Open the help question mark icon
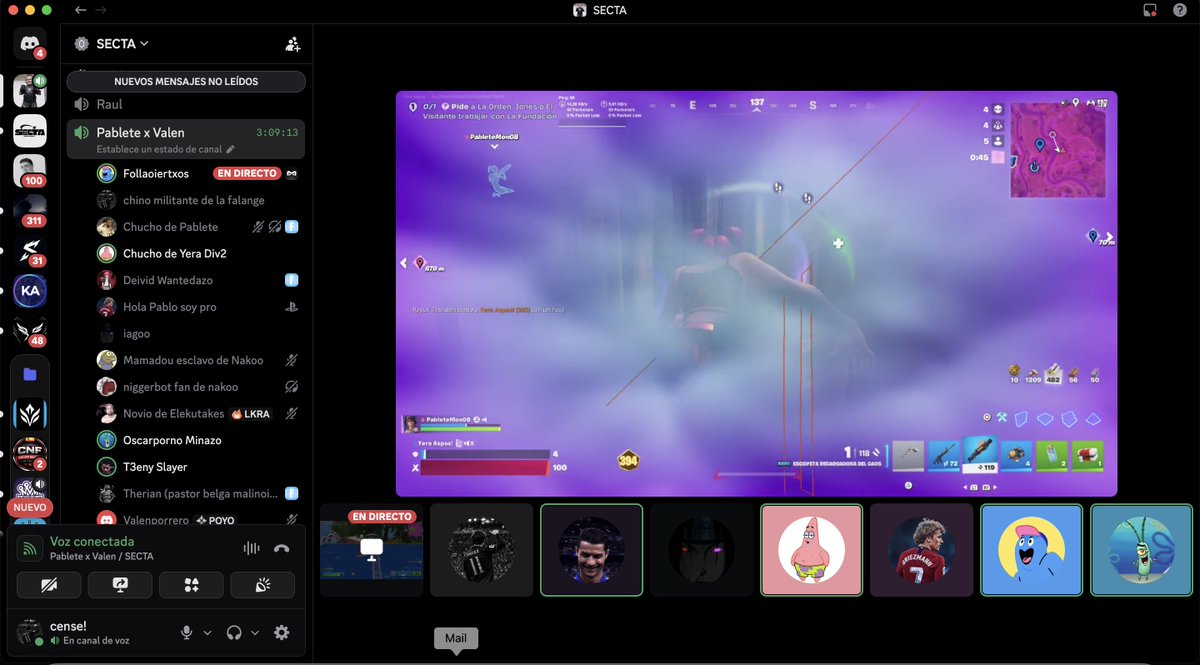The width and height of the screenshot is (1200, 665). tap(1180, 10)
